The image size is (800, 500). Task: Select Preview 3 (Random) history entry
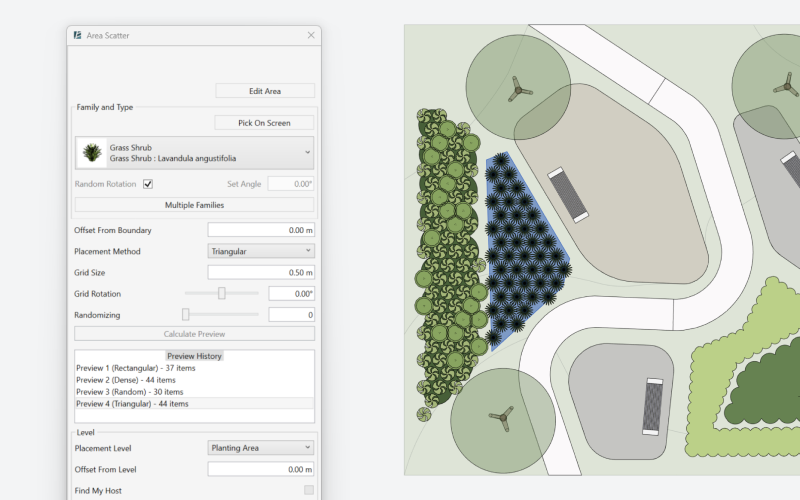click(129, 392)
